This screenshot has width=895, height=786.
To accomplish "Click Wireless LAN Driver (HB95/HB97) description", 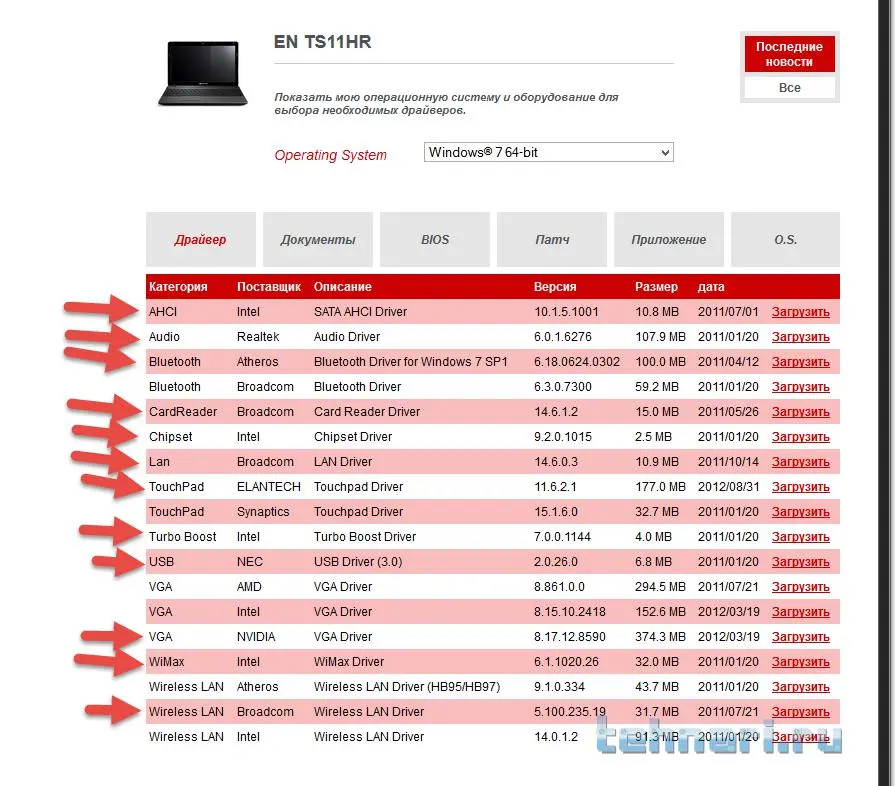I will pos(407,687).
